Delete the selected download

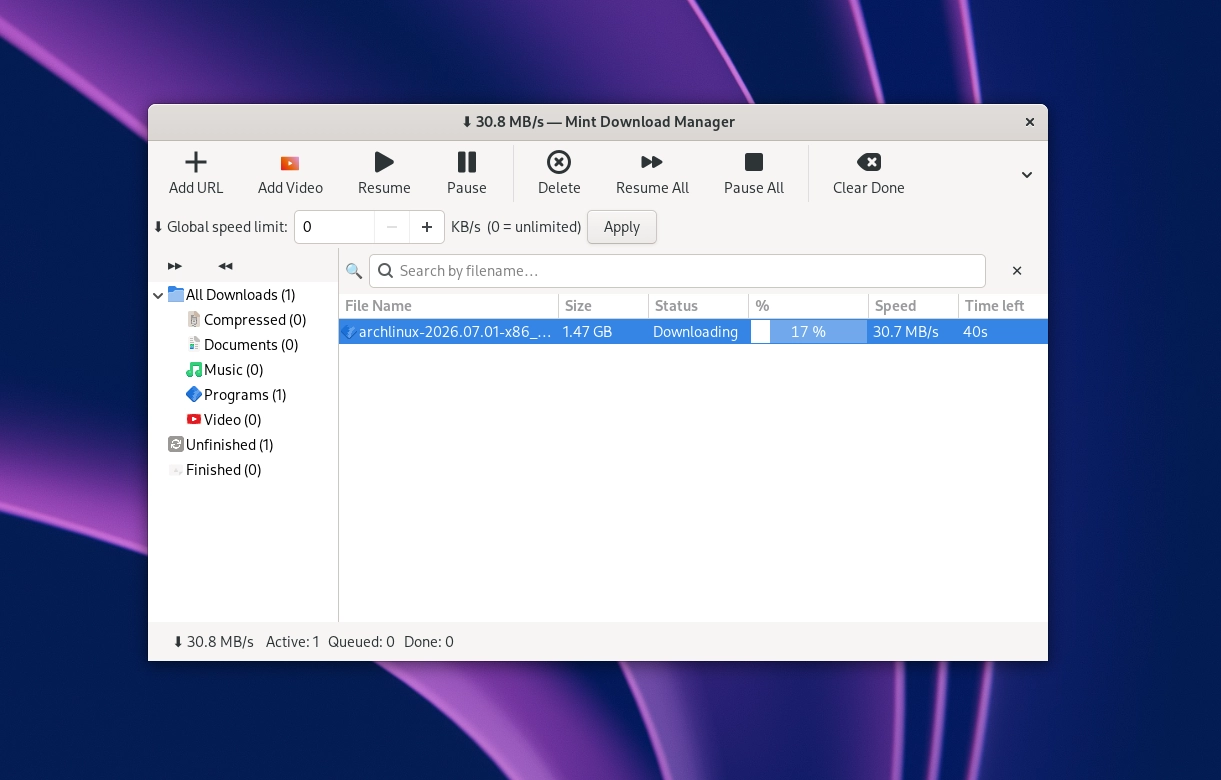click(x=559, y=173)
